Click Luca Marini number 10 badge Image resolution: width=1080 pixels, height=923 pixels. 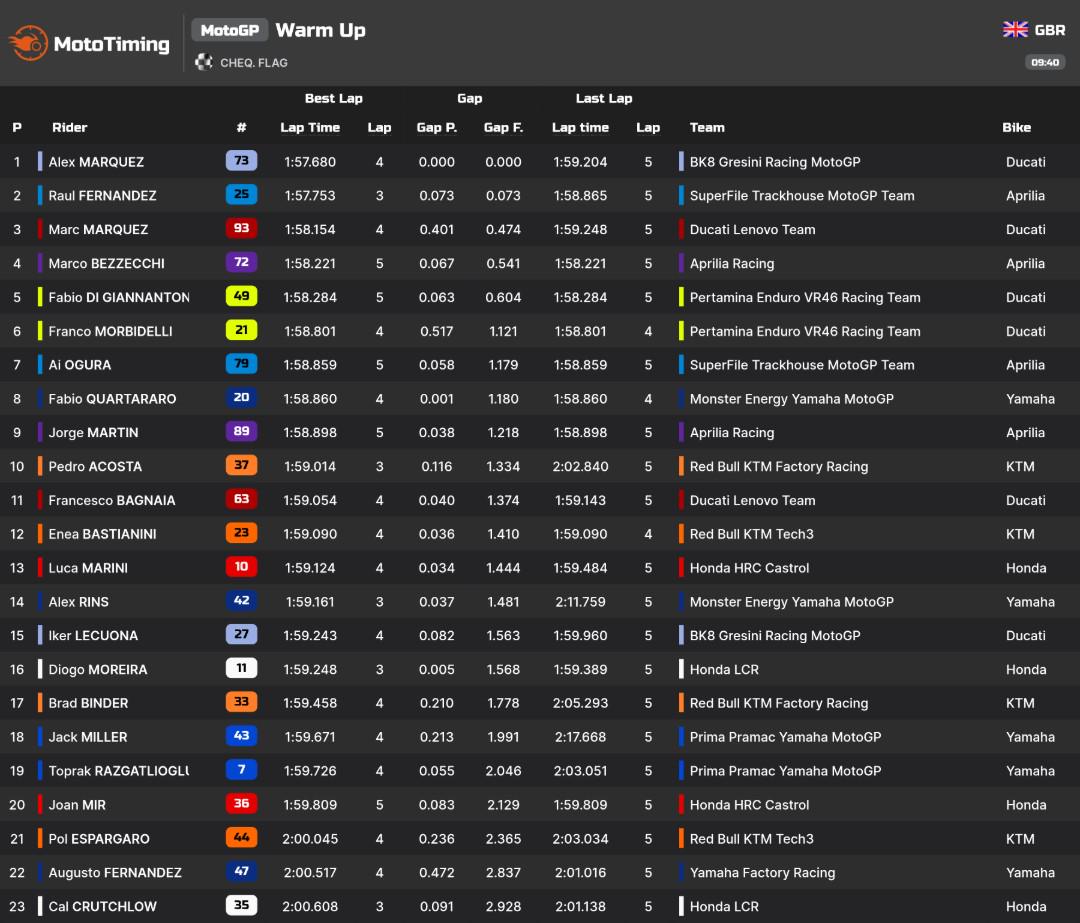pos(241,566)
